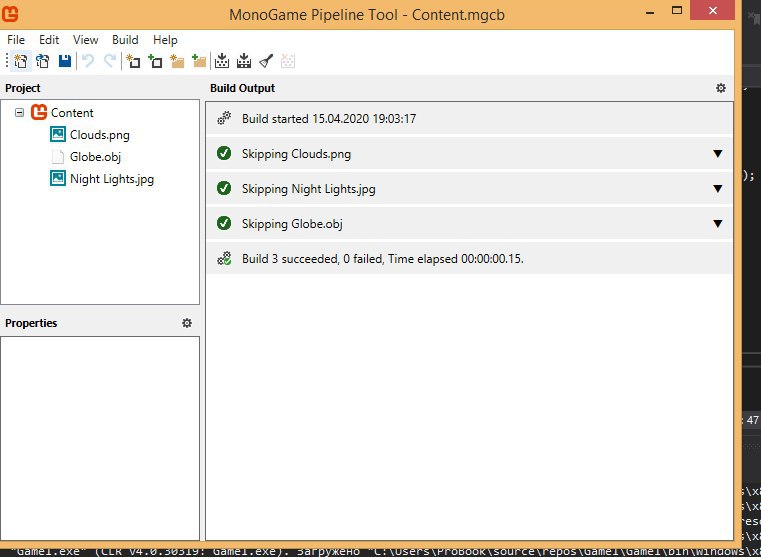
Task: Click the Skipping Clouds.png output text
Action: (x=296, y=154)
